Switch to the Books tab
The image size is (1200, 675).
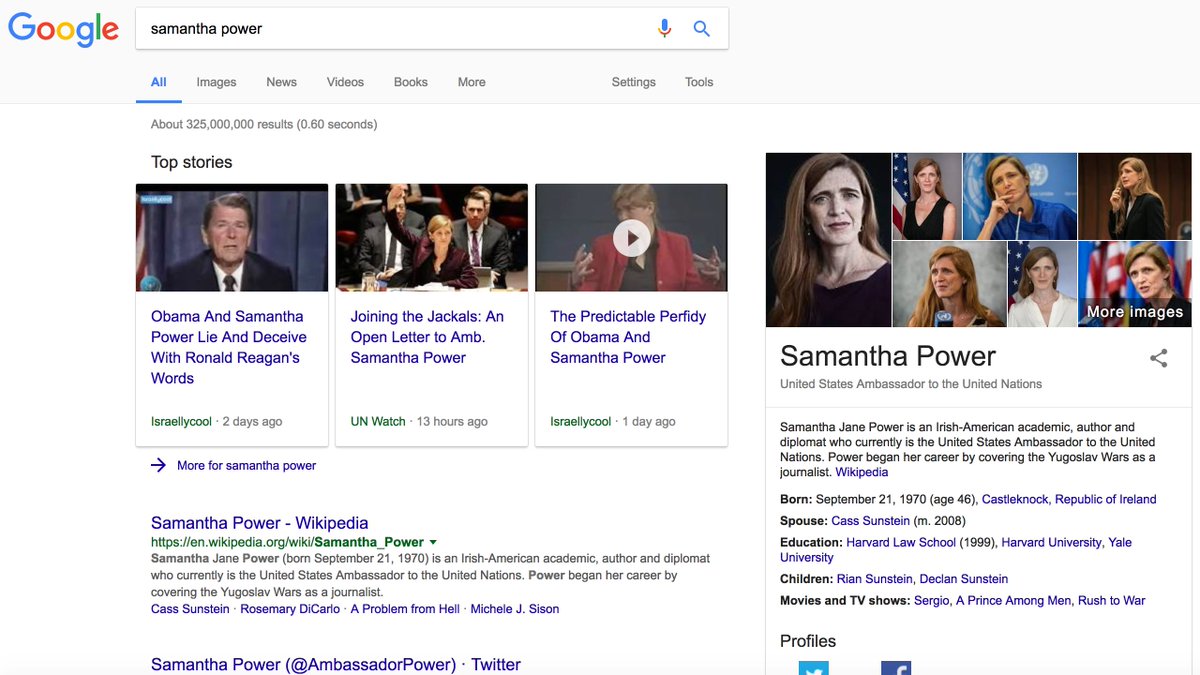coord(410,82)
